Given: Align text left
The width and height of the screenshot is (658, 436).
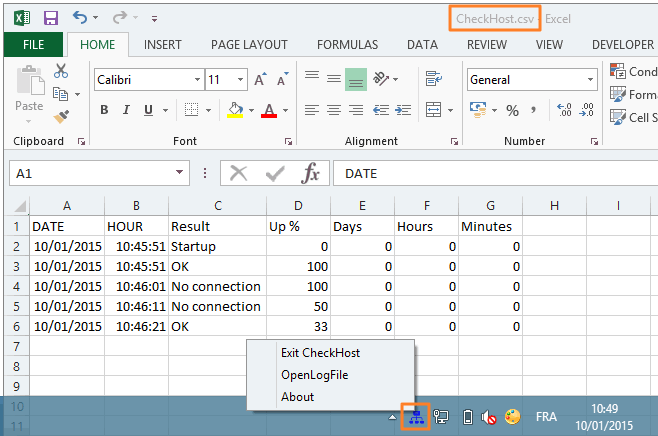Looking at the screenshot, I should tap(312, 110).
